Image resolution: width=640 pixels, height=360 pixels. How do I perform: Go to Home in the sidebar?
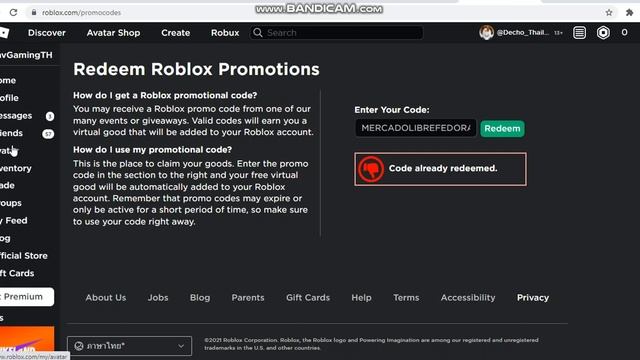[8, 80]
